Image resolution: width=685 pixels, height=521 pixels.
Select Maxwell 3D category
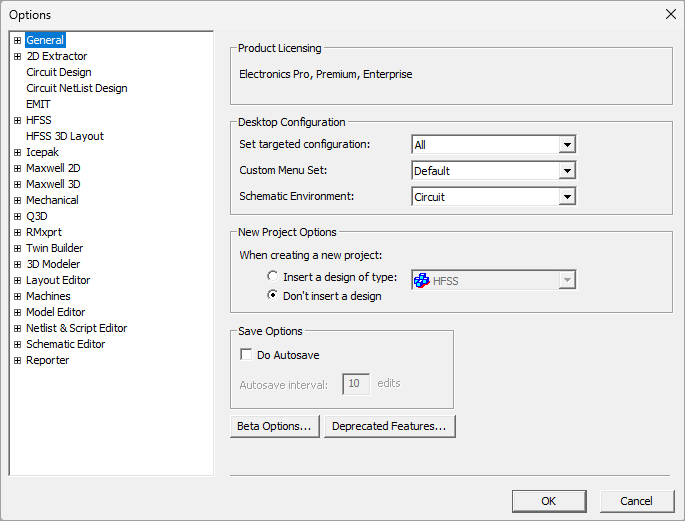click(53, 184)
